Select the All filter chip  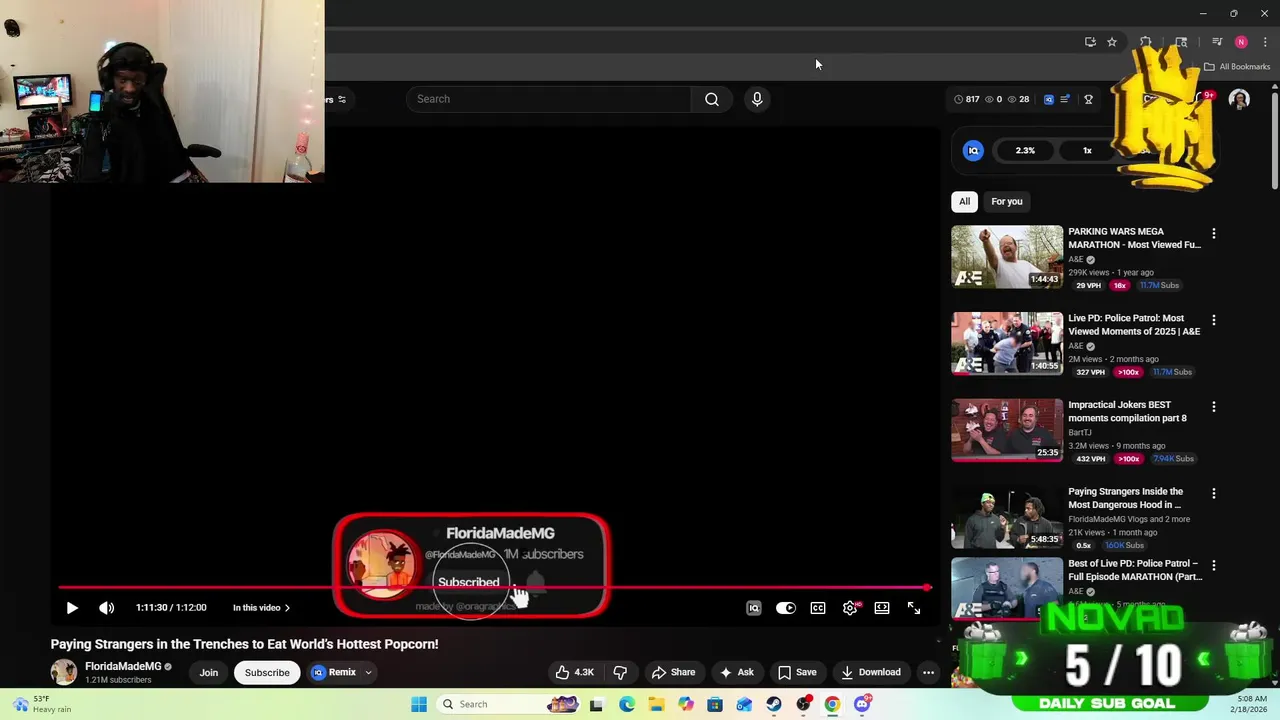pos(965,201)
